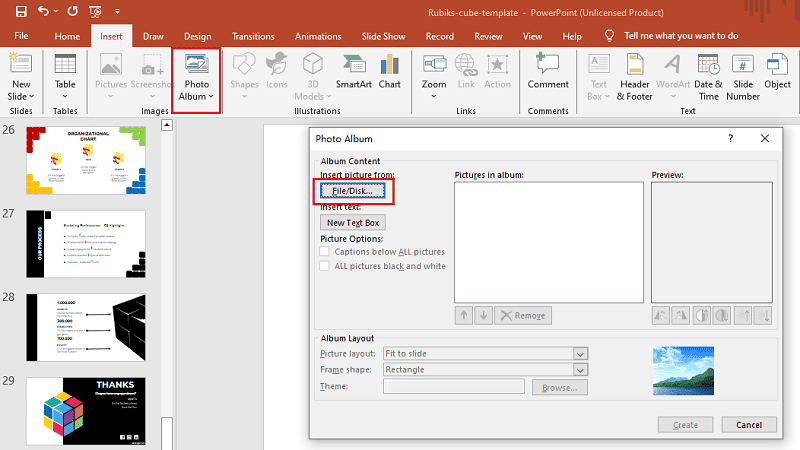Insert a SmartArt graphic

[x=353, y=70]
